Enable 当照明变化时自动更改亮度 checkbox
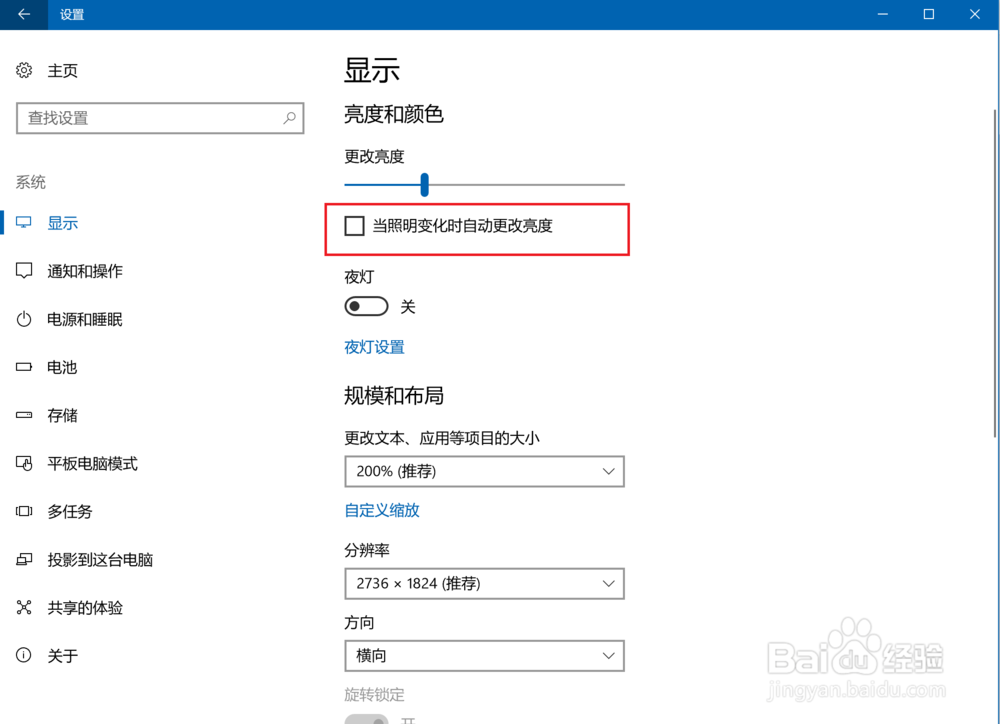 point(354,226)
